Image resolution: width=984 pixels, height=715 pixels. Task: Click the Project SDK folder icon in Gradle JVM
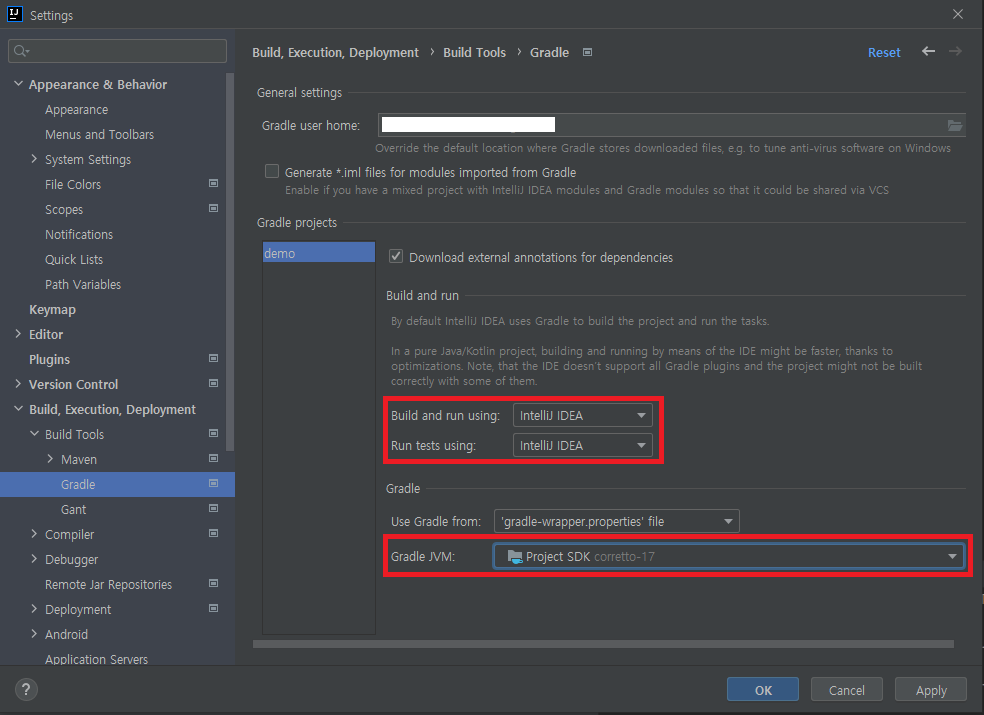point(515,556)
